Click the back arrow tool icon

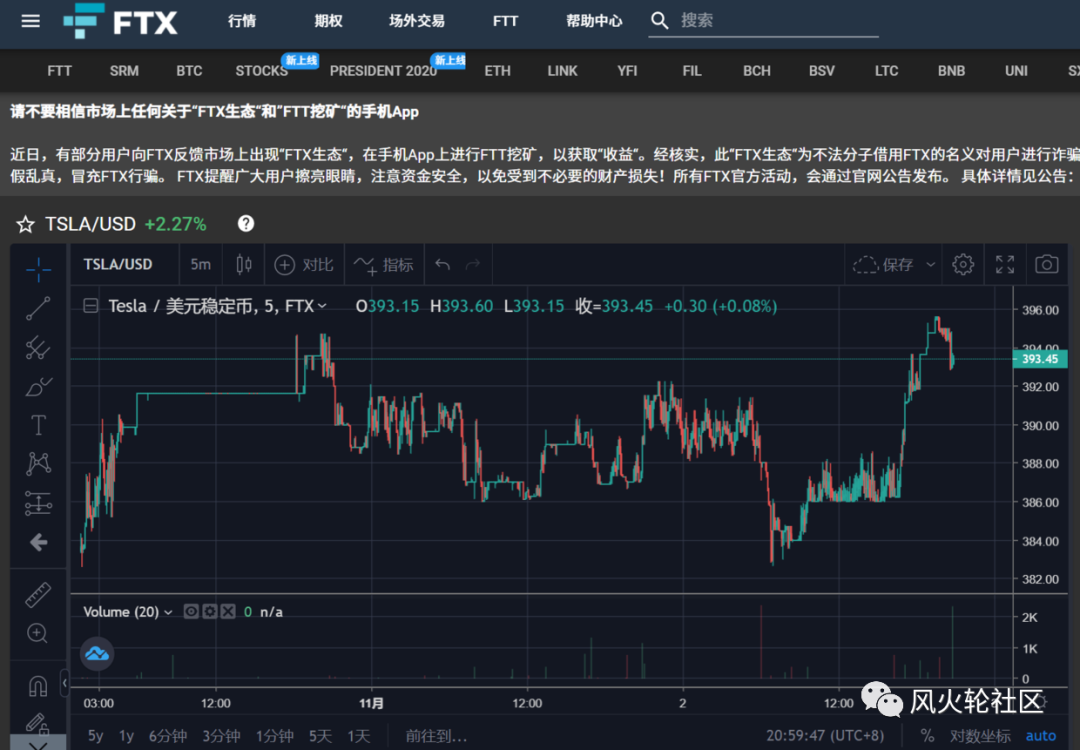tap(39, 542)
